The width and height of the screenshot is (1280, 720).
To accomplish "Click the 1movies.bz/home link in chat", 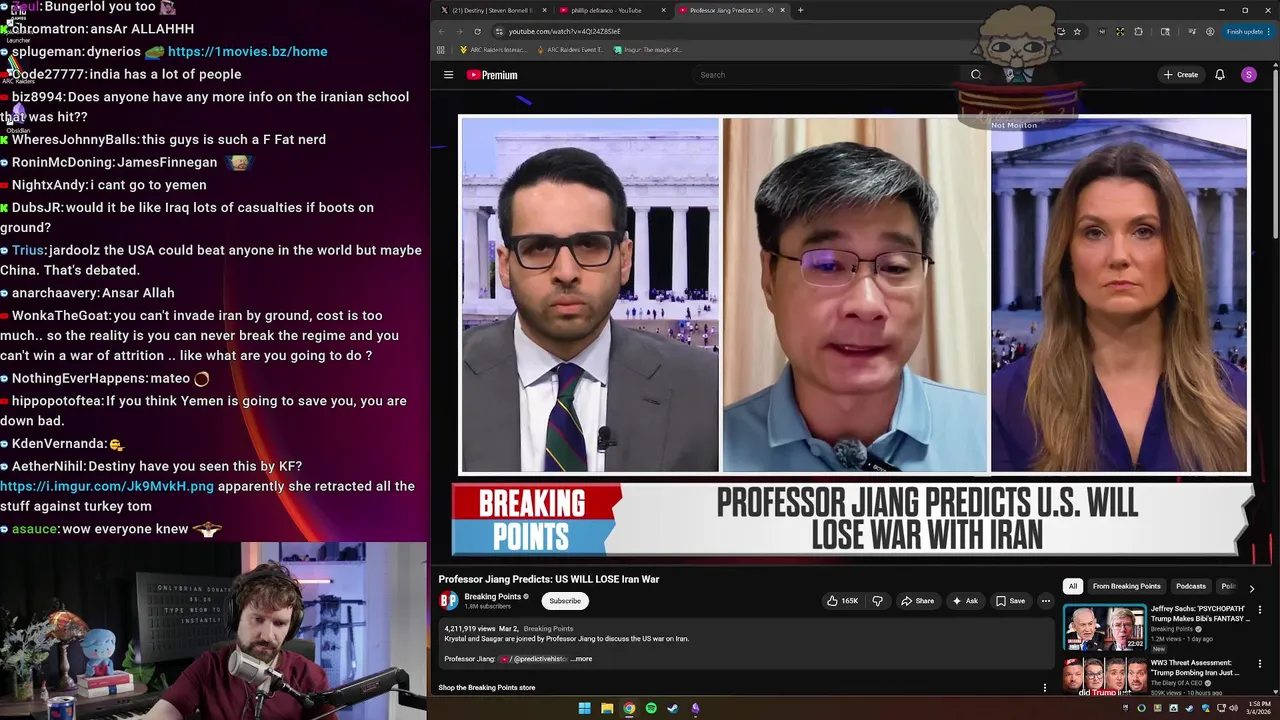I will tap(247, 51).
